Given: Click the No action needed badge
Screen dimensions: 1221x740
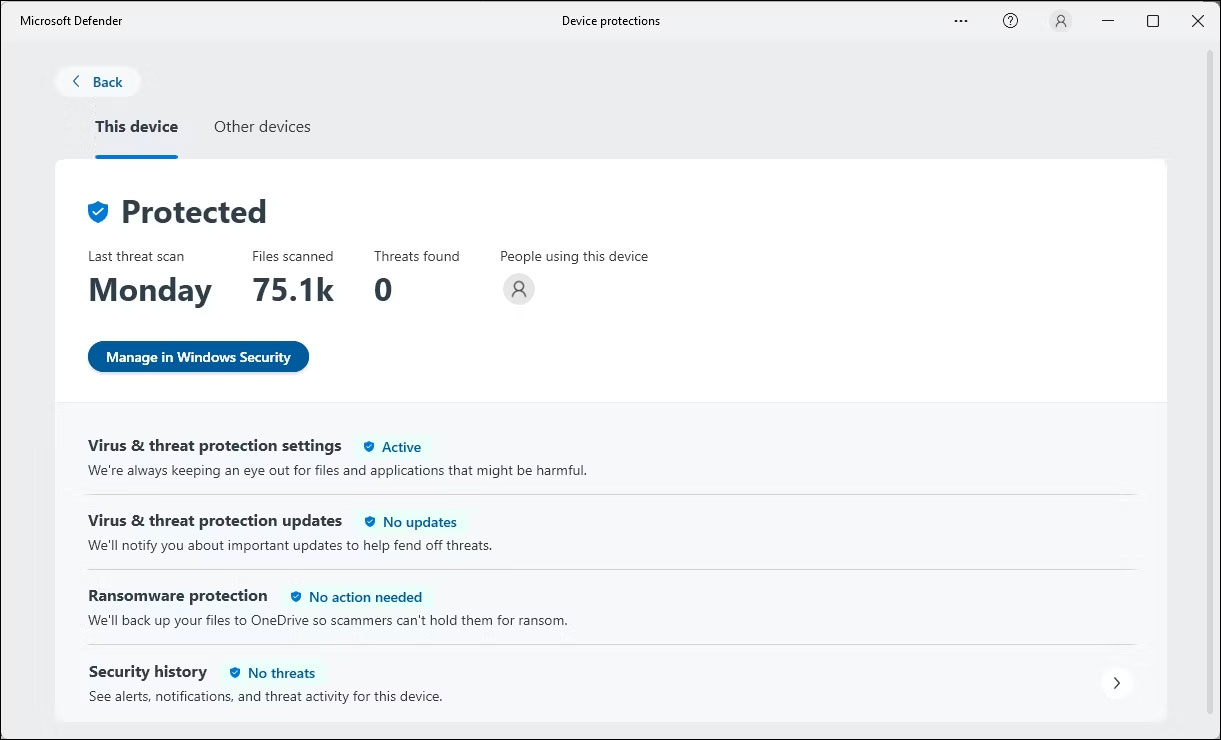Looking at the screenshot, I should (355, 597).
